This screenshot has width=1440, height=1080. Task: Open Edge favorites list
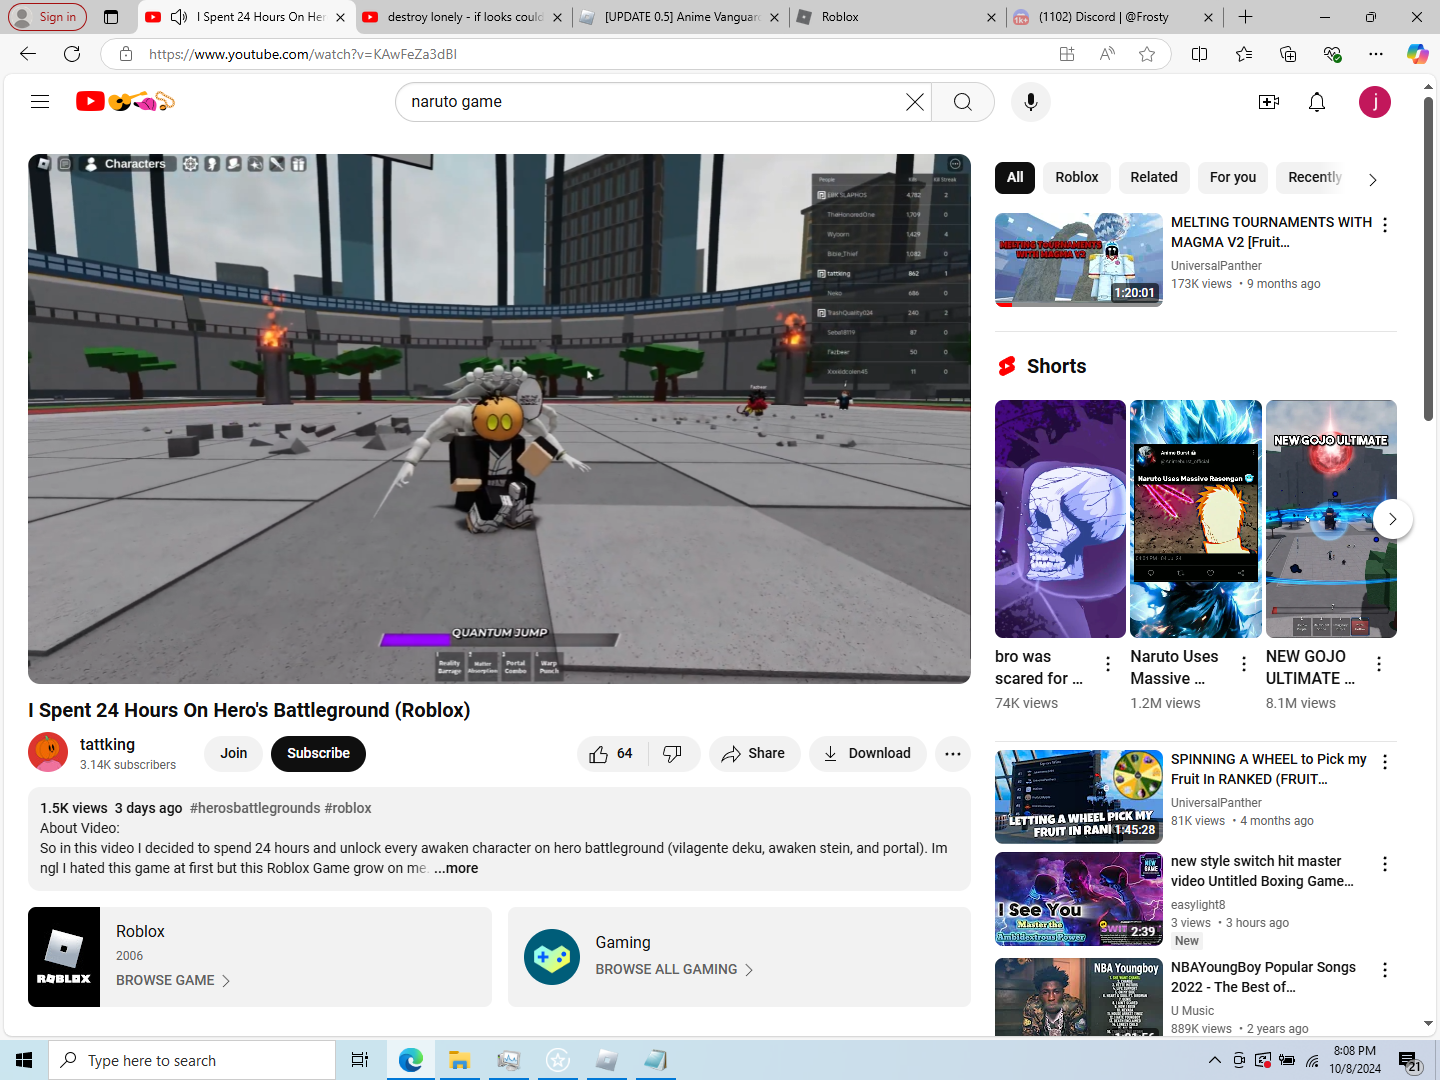point(1244,54)
